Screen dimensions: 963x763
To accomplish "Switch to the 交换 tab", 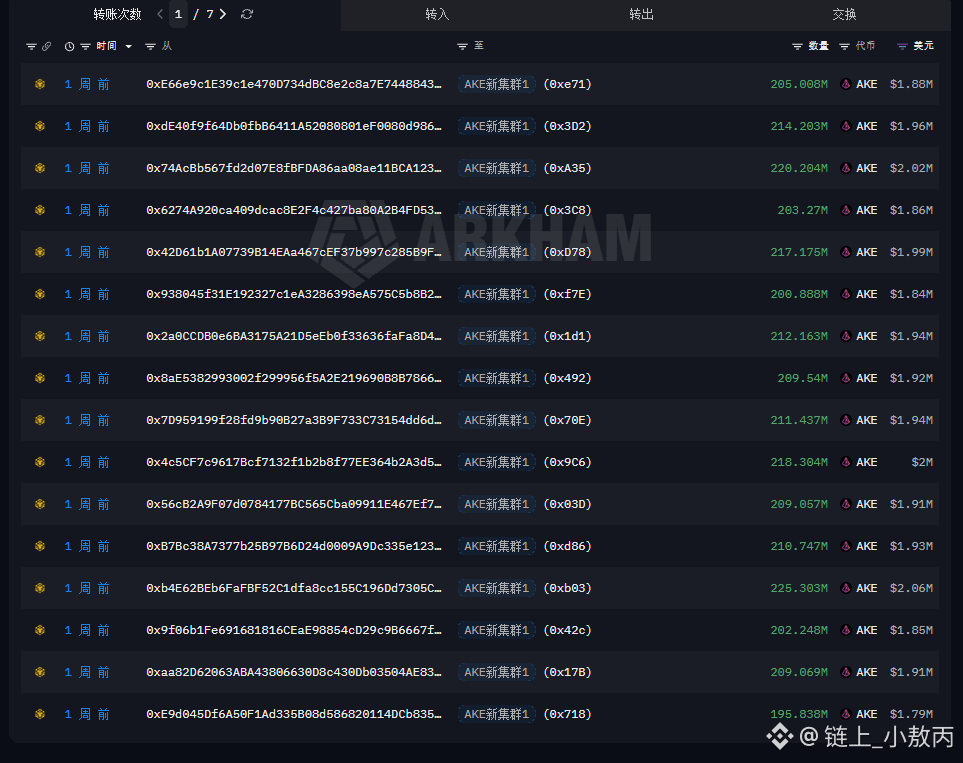I will 844,14.
